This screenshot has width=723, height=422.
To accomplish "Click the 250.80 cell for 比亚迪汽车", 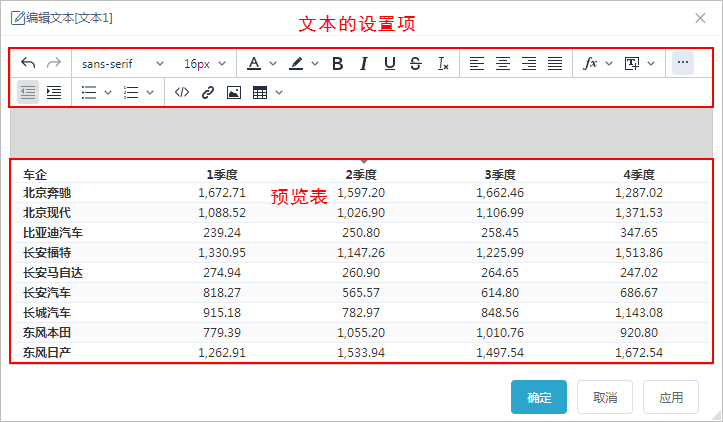I will [361, 232].
